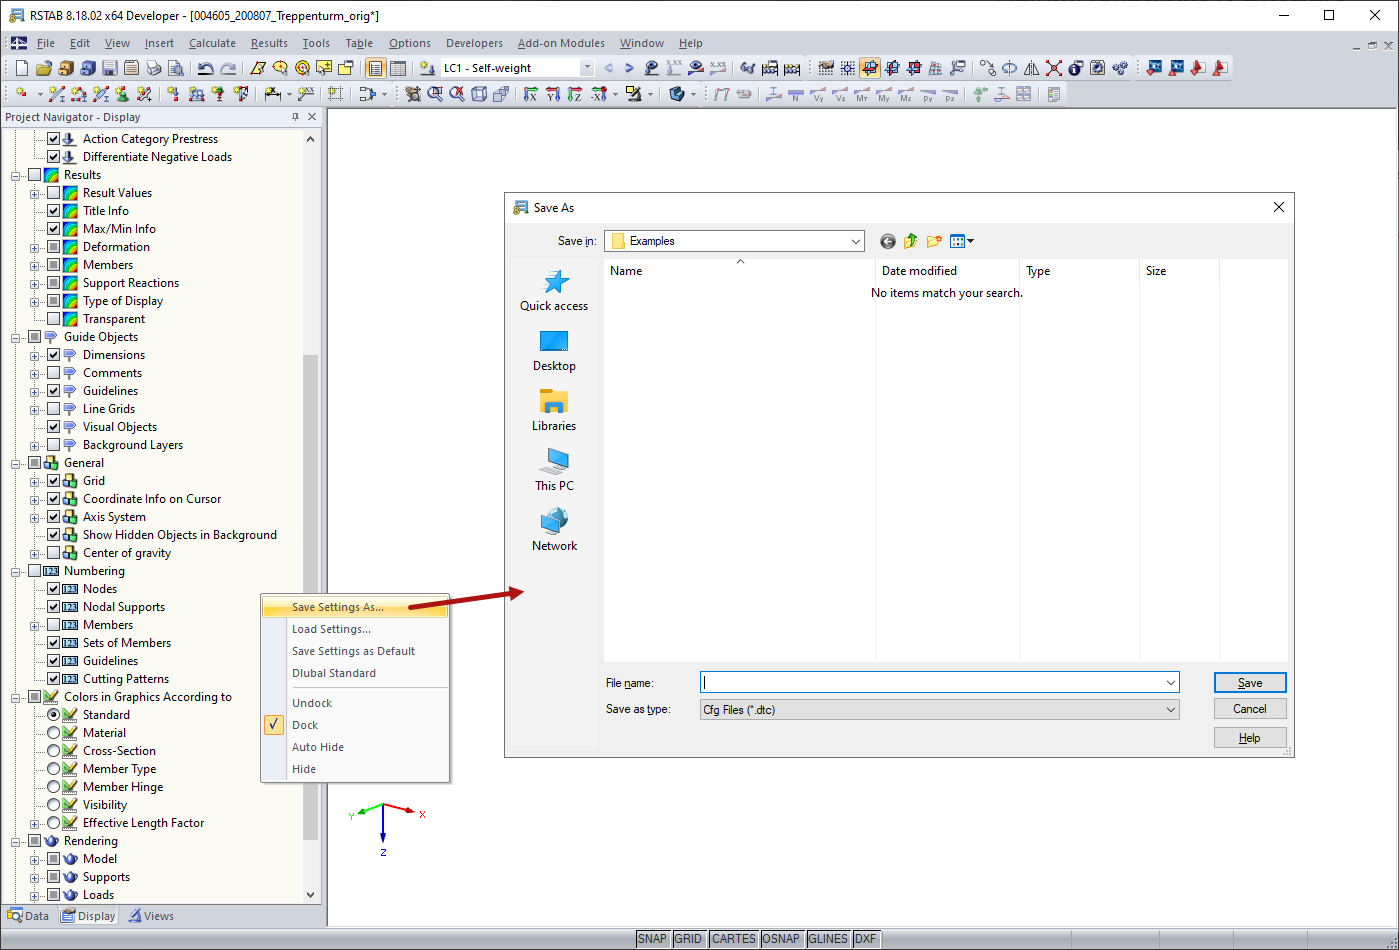Switch to the Data tab

pos(28,915)
